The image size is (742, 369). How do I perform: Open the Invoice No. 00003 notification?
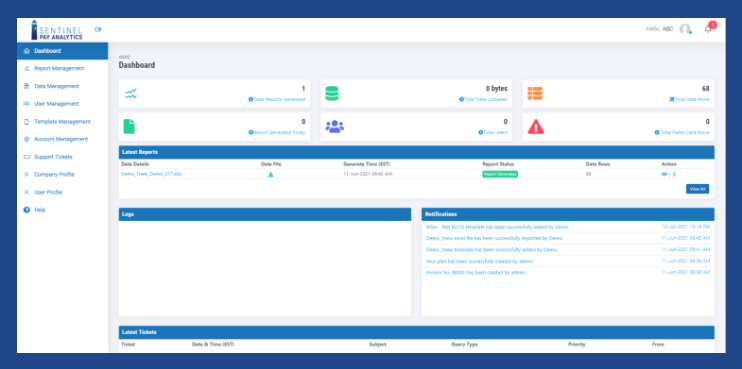tap(476, 272)
